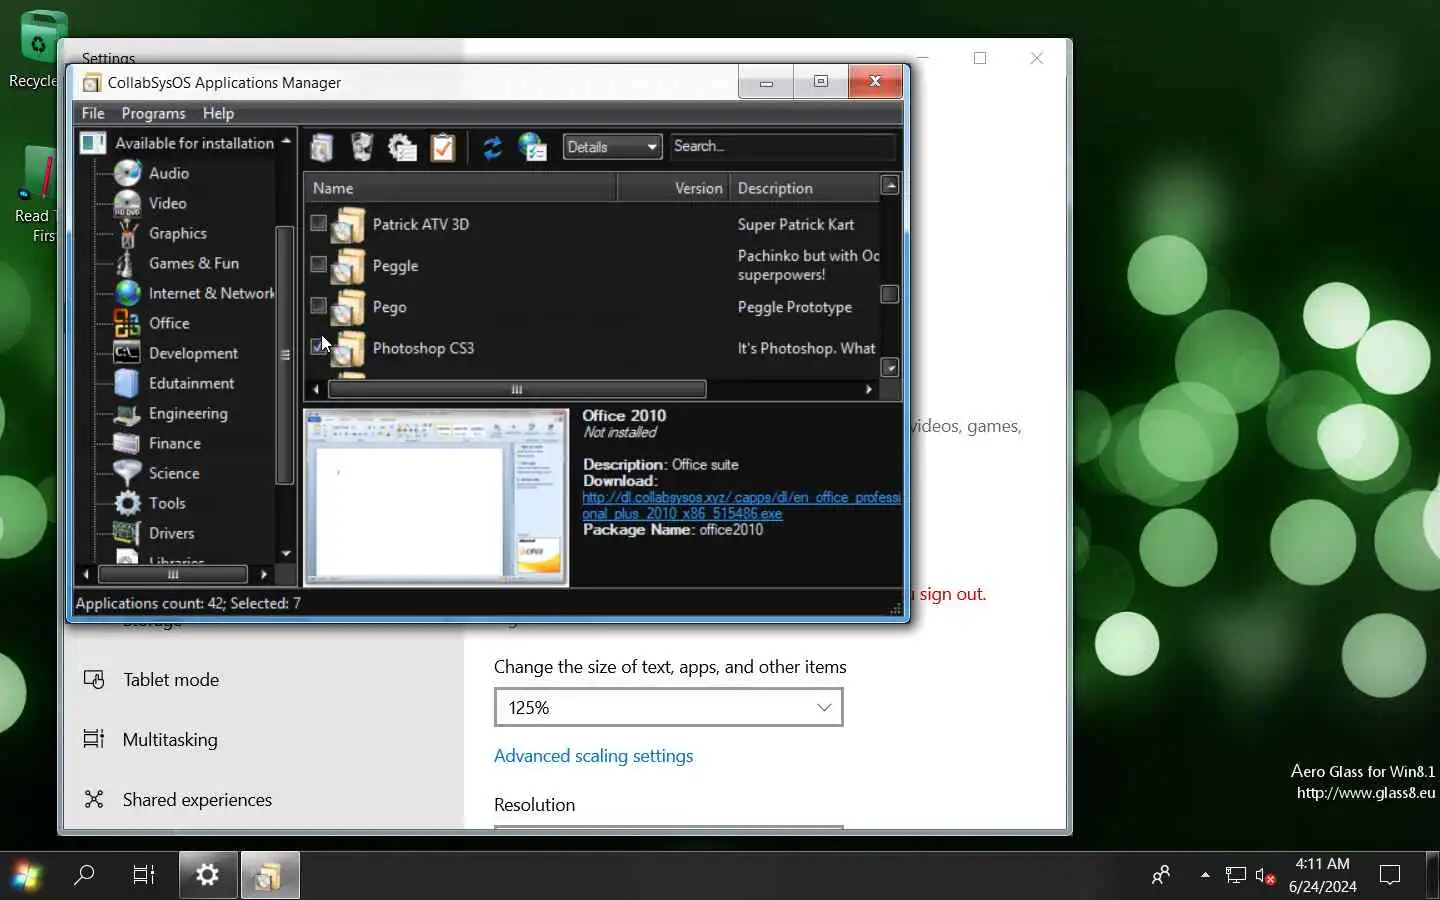1440x900 pixels.
Task: Click right arrow of application list horizontal scrollbar
Action: (x=868, y=389)
